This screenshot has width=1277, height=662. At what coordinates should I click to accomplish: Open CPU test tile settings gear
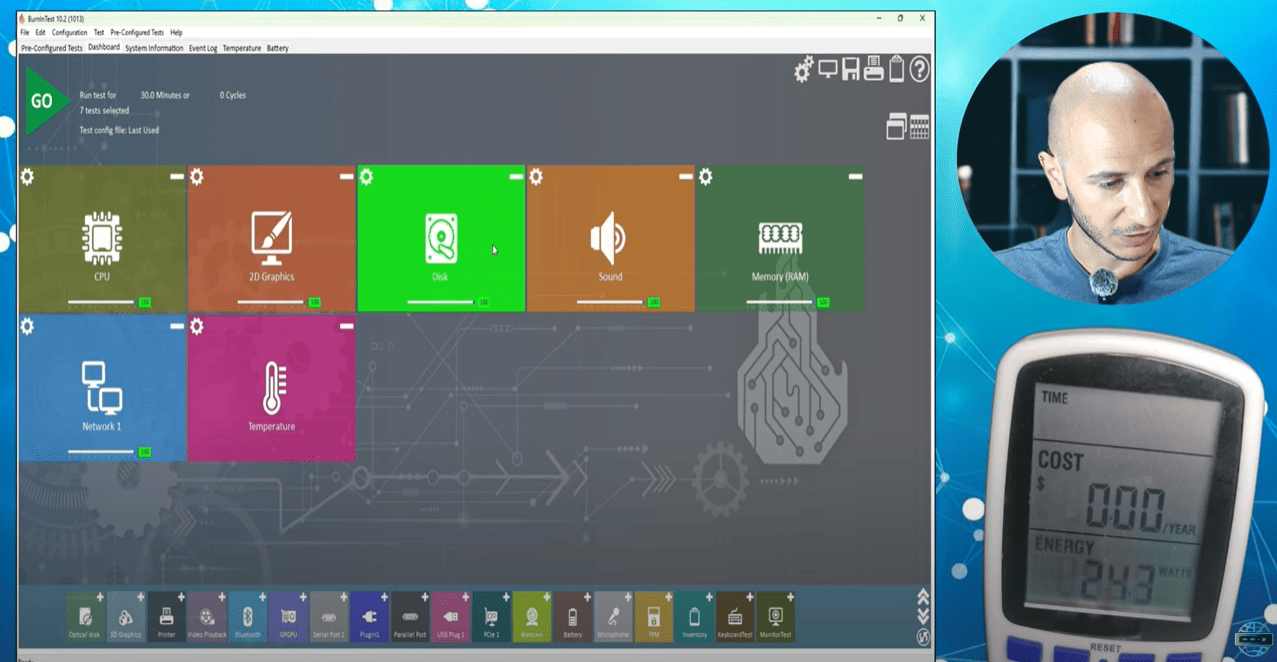click(x=27, y=177)
